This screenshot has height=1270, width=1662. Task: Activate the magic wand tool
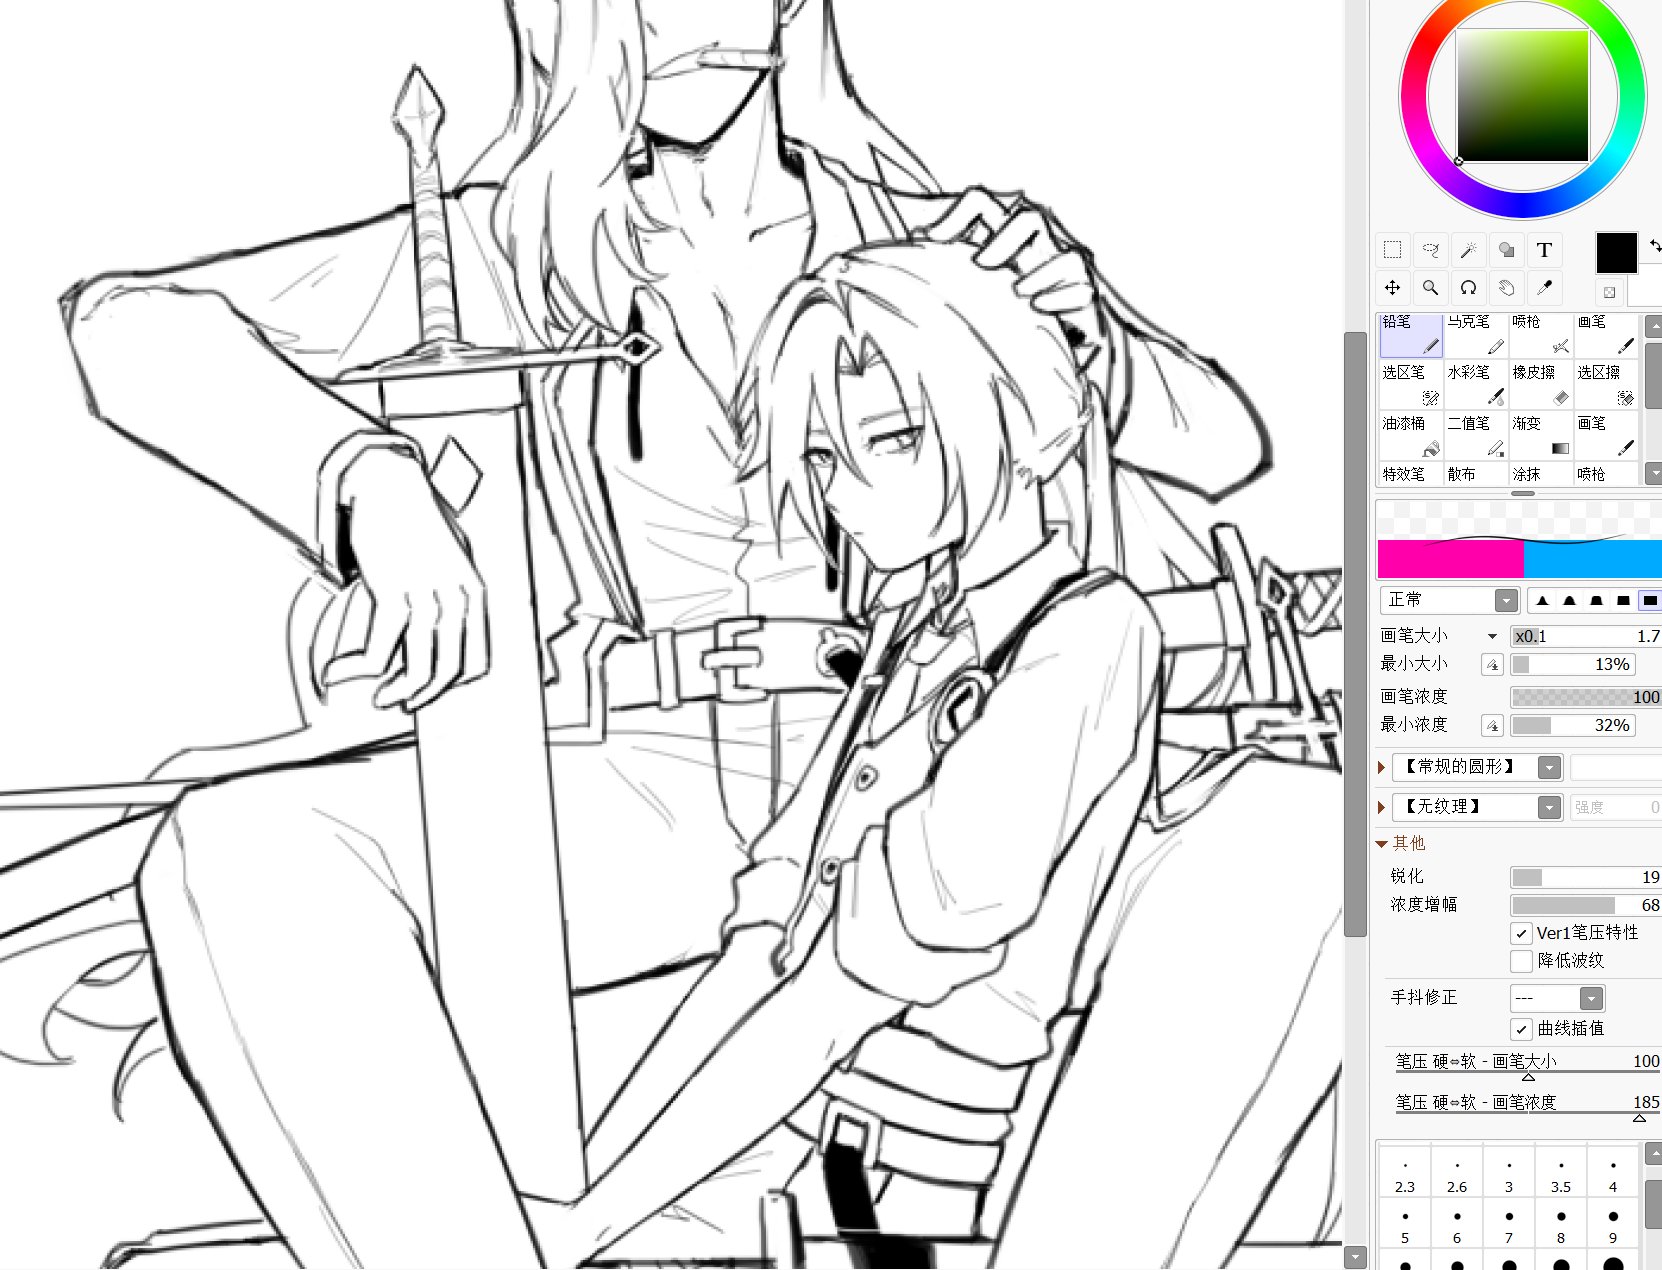coord(1468,250)
